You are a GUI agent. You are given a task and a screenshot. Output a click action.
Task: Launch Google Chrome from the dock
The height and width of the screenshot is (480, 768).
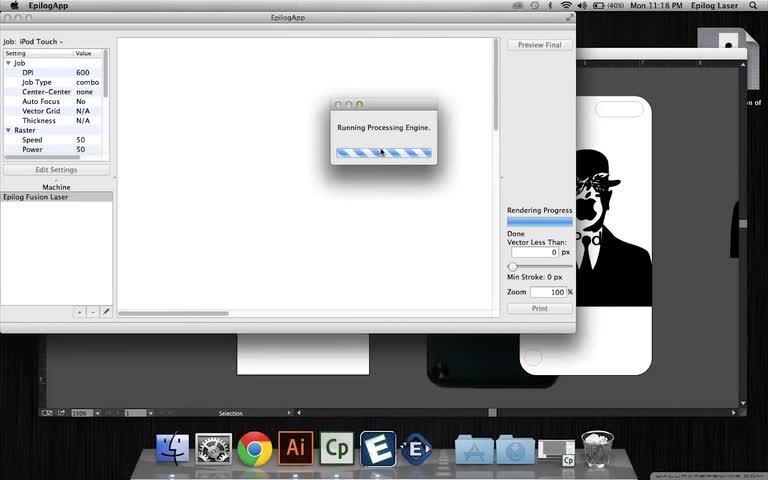255,448
